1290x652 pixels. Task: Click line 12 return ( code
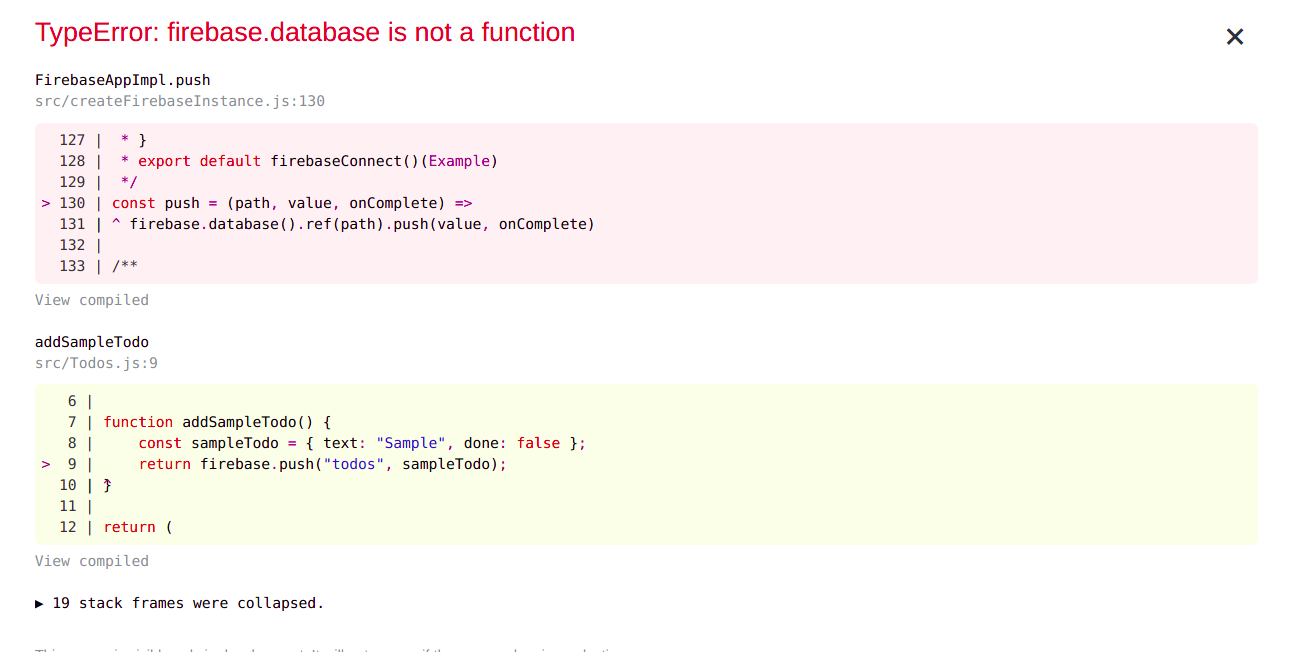coord(138,527)
